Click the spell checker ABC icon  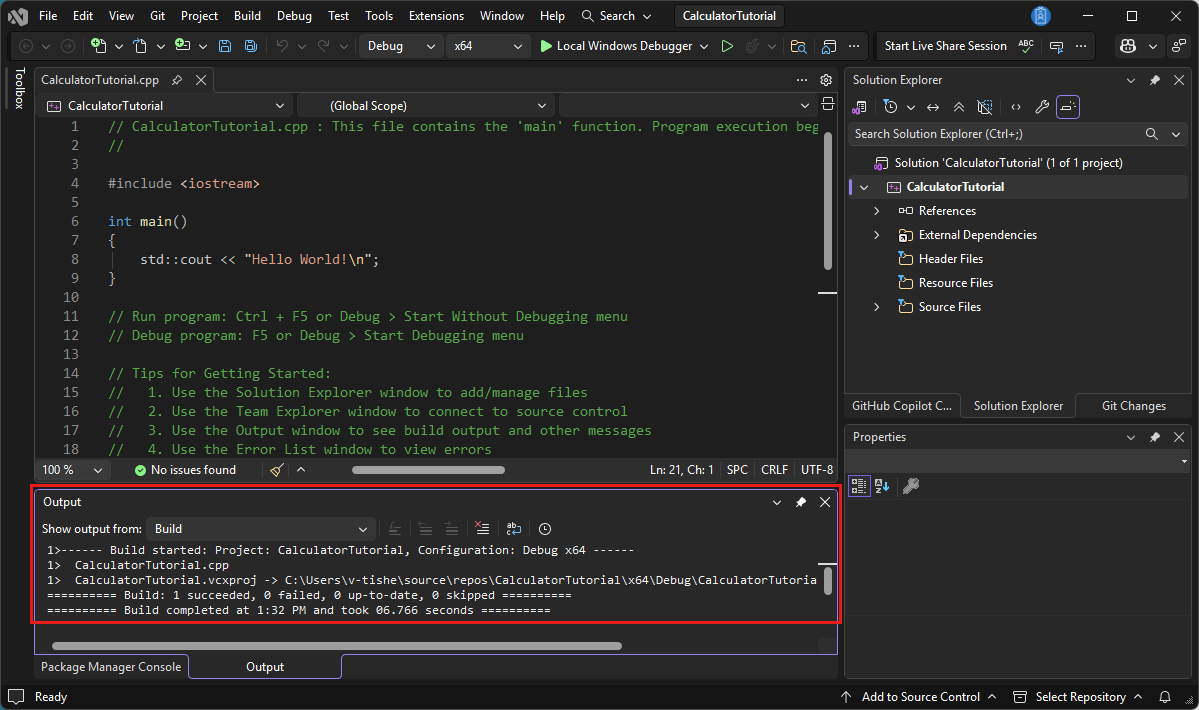click(x=1026, y=46)
